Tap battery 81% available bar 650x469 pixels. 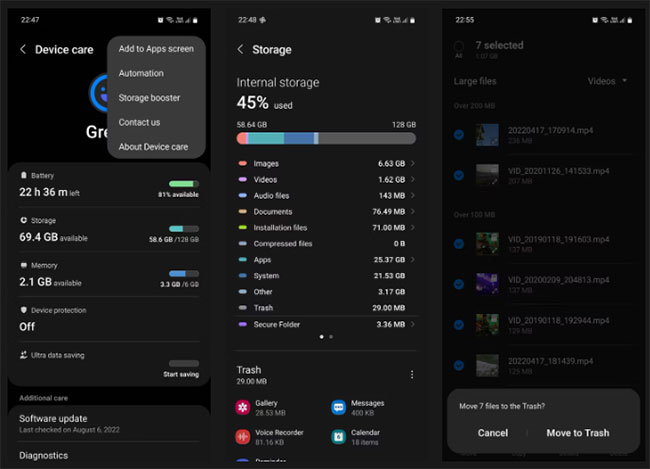point(184,184)
